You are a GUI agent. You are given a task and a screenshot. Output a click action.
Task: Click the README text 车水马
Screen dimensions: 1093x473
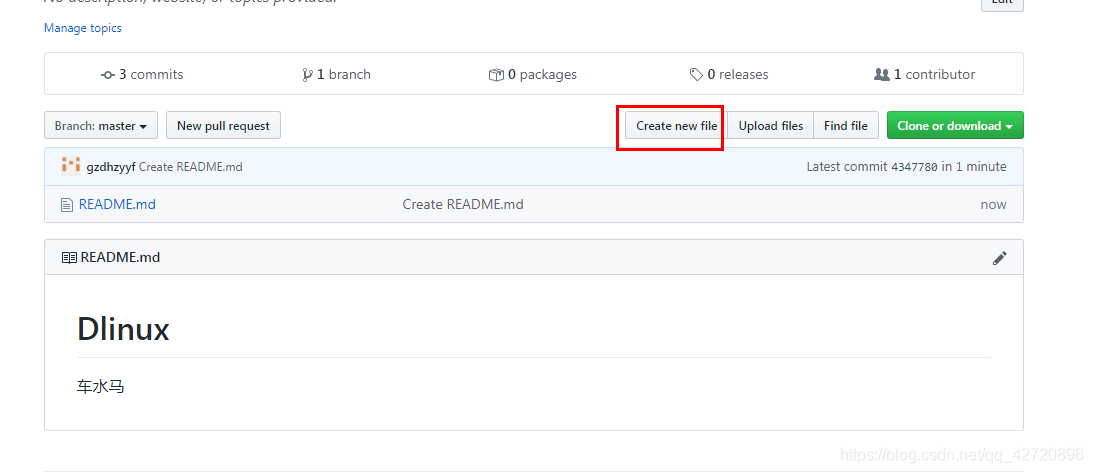coord(100,387)
